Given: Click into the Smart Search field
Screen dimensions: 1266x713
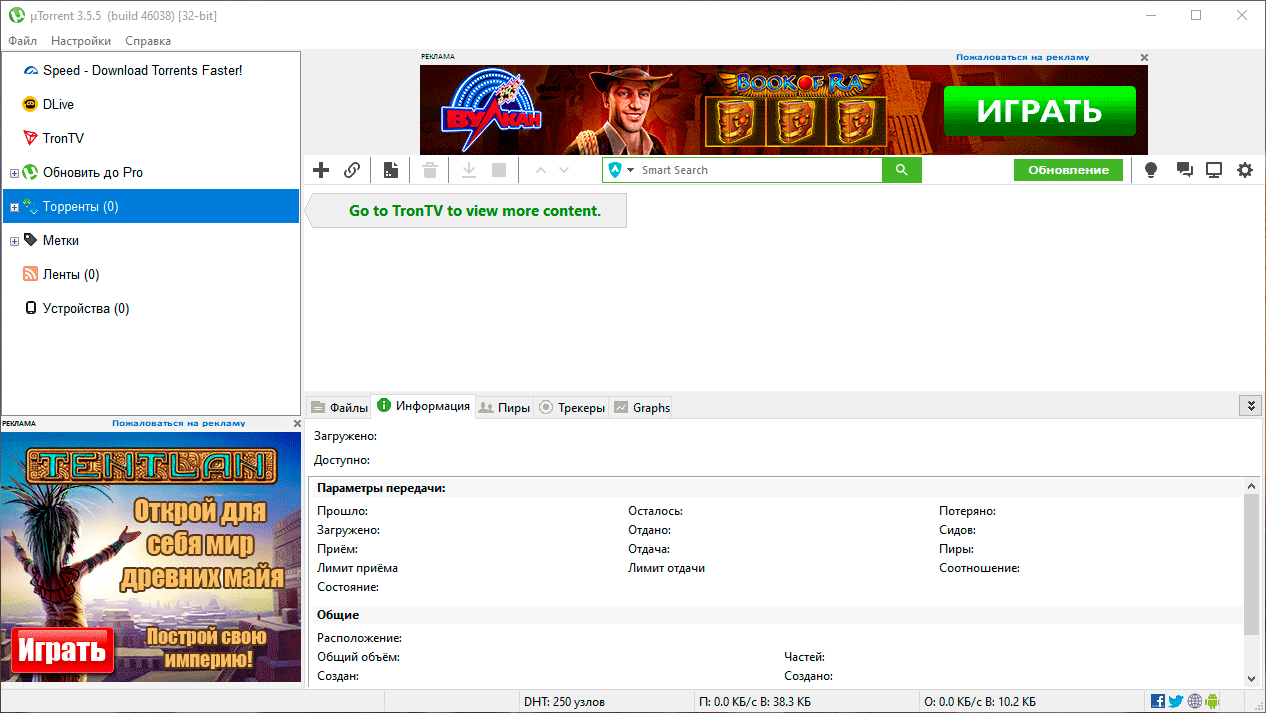Looking at the screenshot, I should tap(758, 170).
